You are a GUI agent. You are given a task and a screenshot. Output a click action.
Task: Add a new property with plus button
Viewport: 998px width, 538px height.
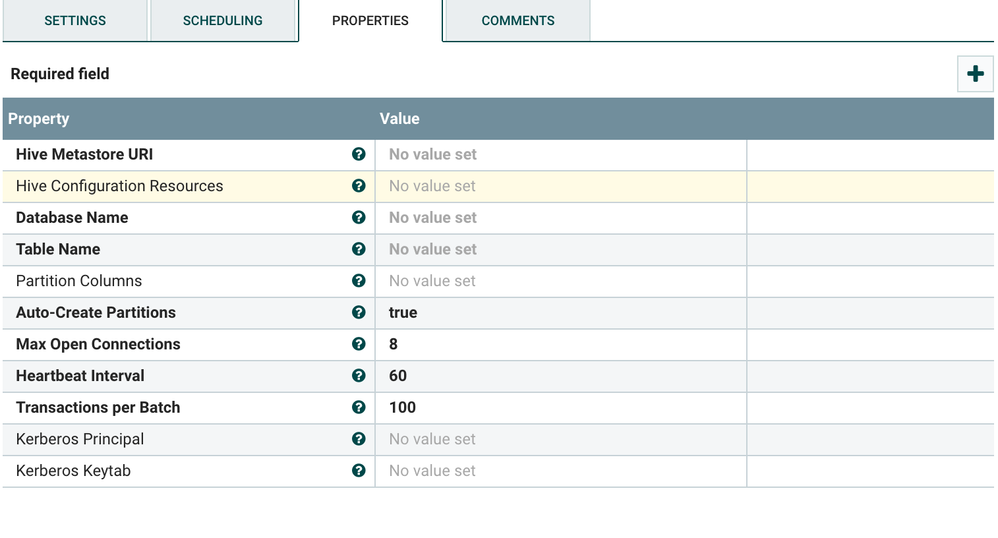click(x=975, y=74)
